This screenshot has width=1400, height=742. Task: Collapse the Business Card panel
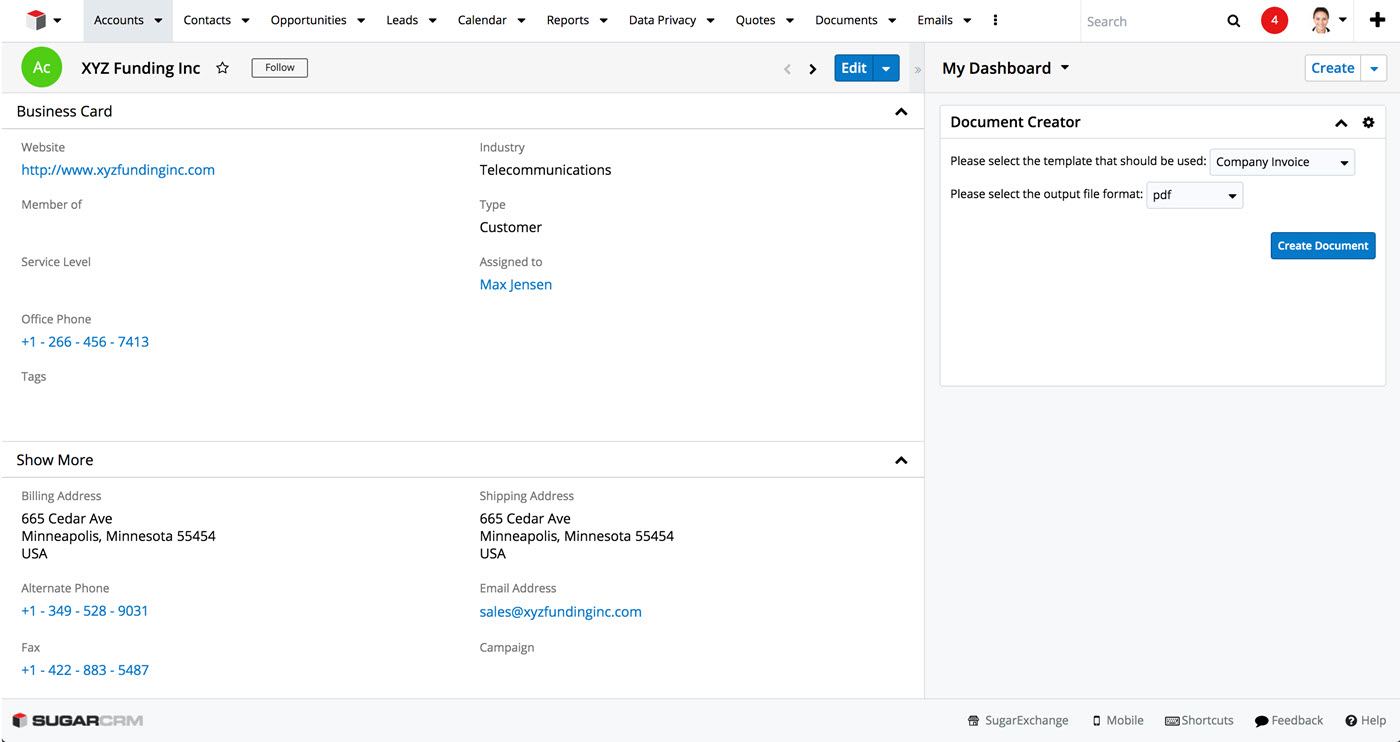901,112
